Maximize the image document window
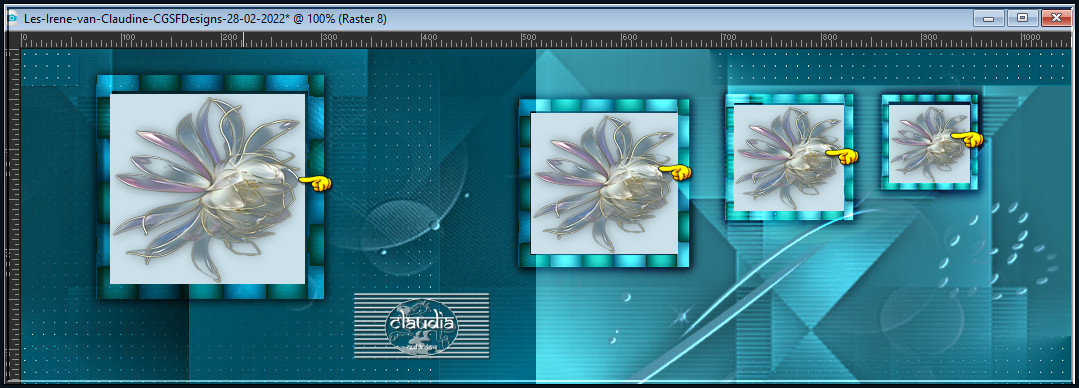Image resolution: width=1079 pixels, height=388 pixels. pyautogui.click(x=1023, y=19)
